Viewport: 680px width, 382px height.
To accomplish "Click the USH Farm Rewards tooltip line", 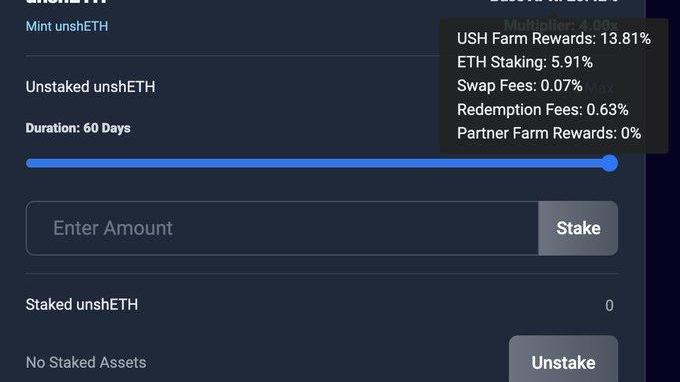I will 554,39.
